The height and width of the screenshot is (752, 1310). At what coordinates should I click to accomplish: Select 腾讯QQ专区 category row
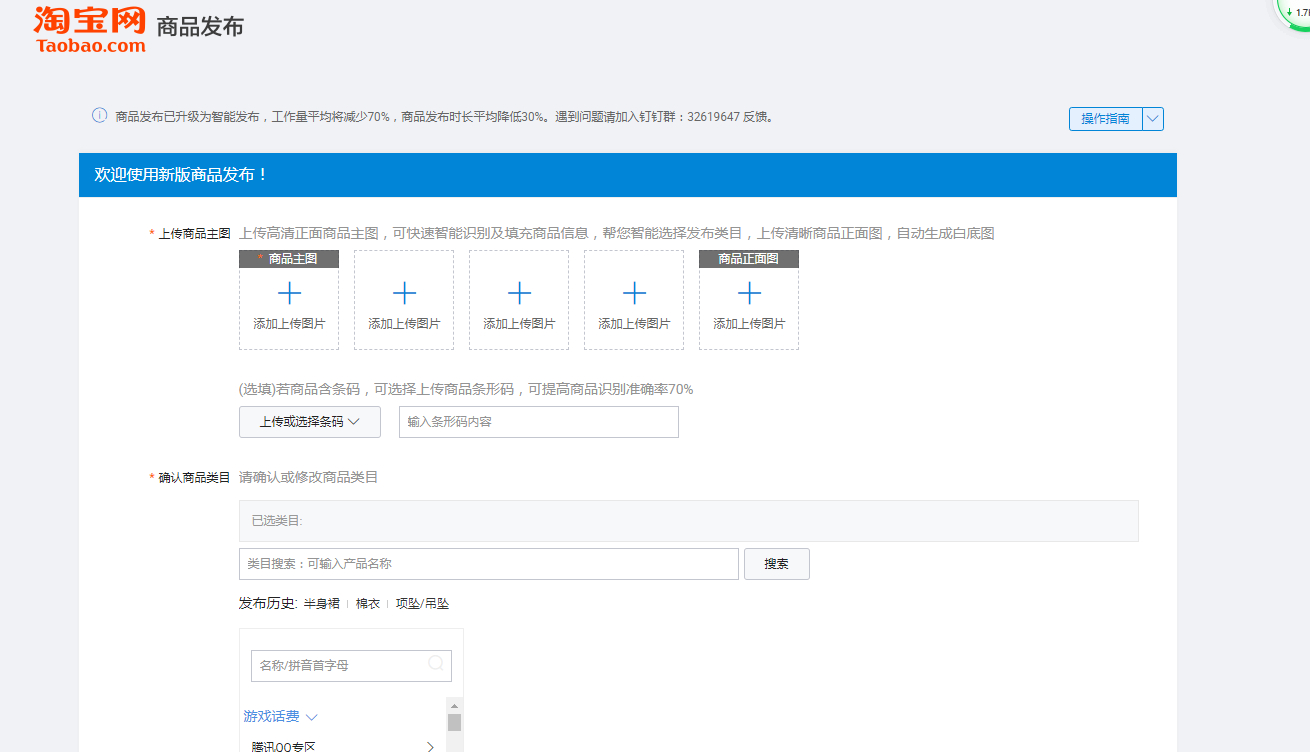[x=342, y=745]
